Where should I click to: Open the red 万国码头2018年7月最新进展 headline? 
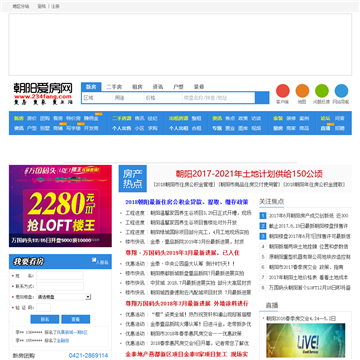(187, 303)
